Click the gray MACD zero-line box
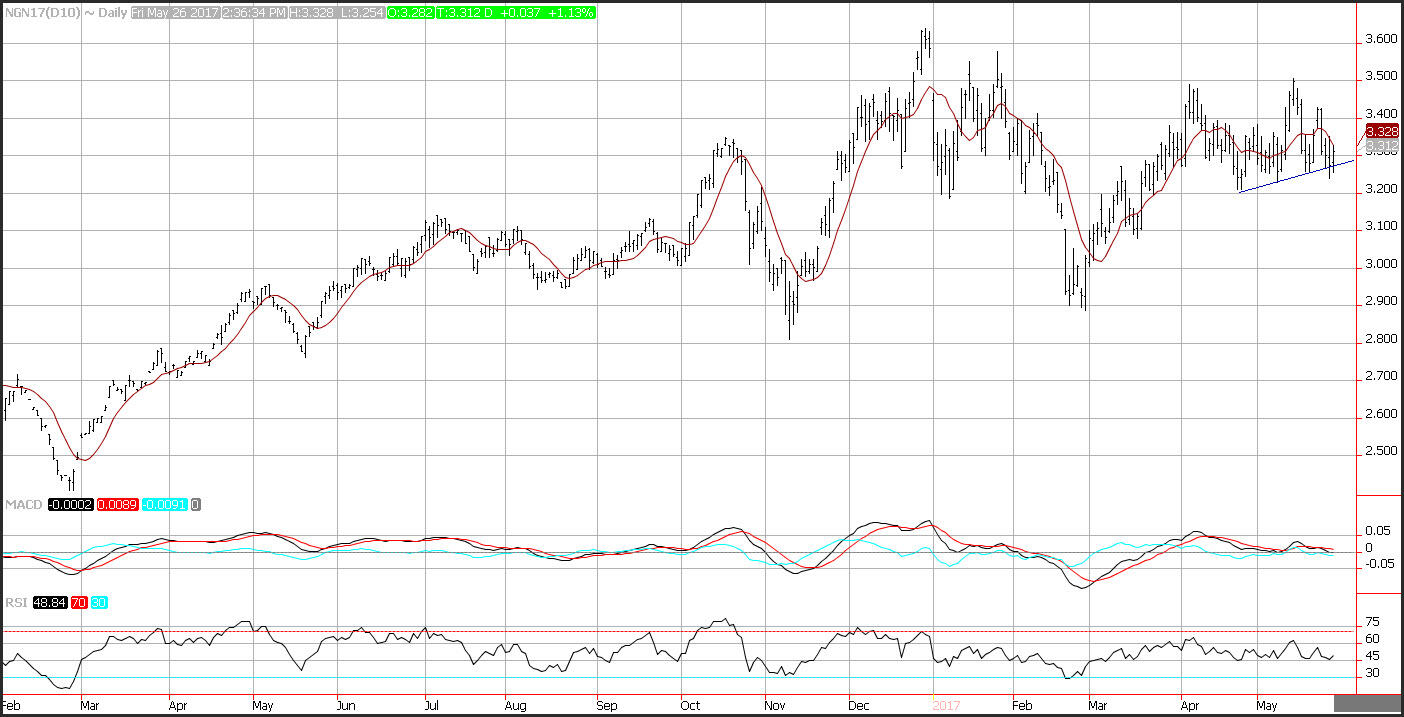1404x717 pixels. coord(196,505)
